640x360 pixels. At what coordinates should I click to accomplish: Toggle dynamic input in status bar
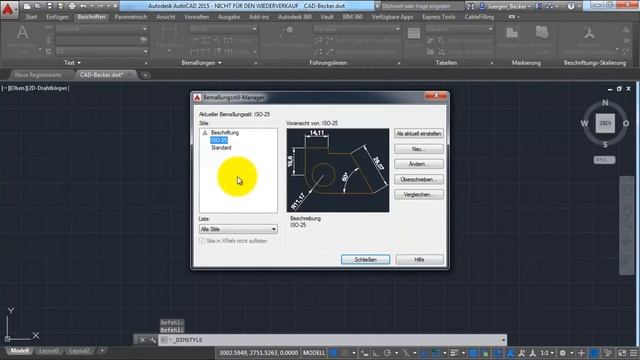(364, 353)
